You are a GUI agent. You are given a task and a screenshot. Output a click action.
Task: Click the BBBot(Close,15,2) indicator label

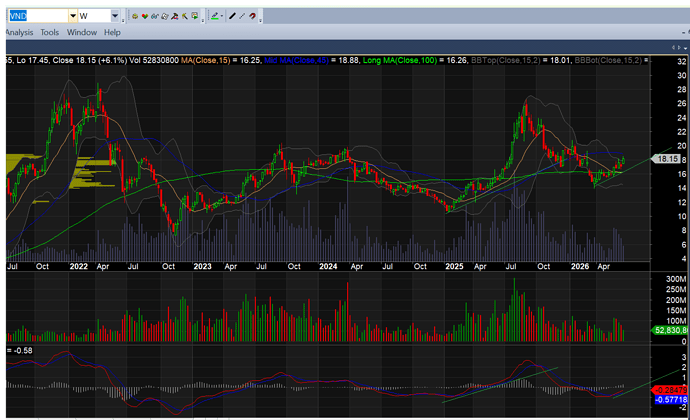pyautogui.click(x=609, y=60)
